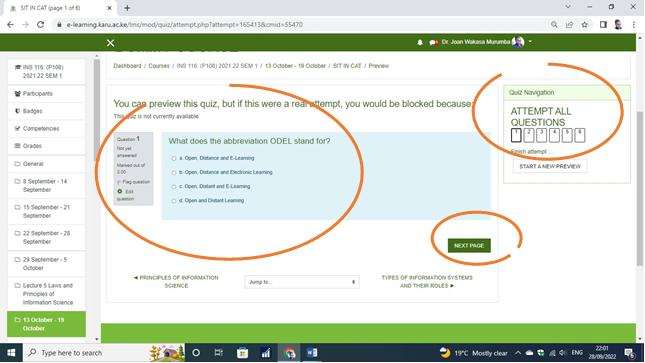The height and width of the screenshot is (363, 645).
Task: Click the NEXT PAGE button
Action: tap(469, 246)
